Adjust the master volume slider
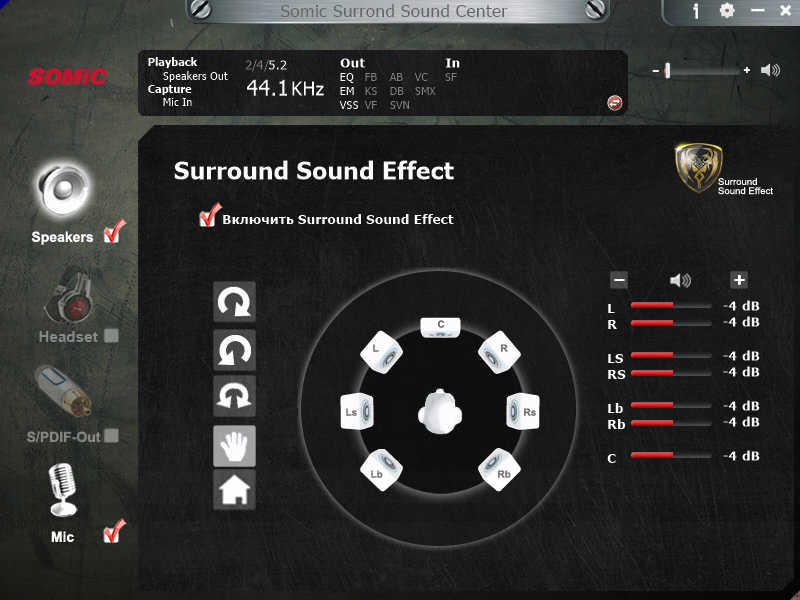The height and width of the screenshot is (600, 800). [x=702, y=70]
